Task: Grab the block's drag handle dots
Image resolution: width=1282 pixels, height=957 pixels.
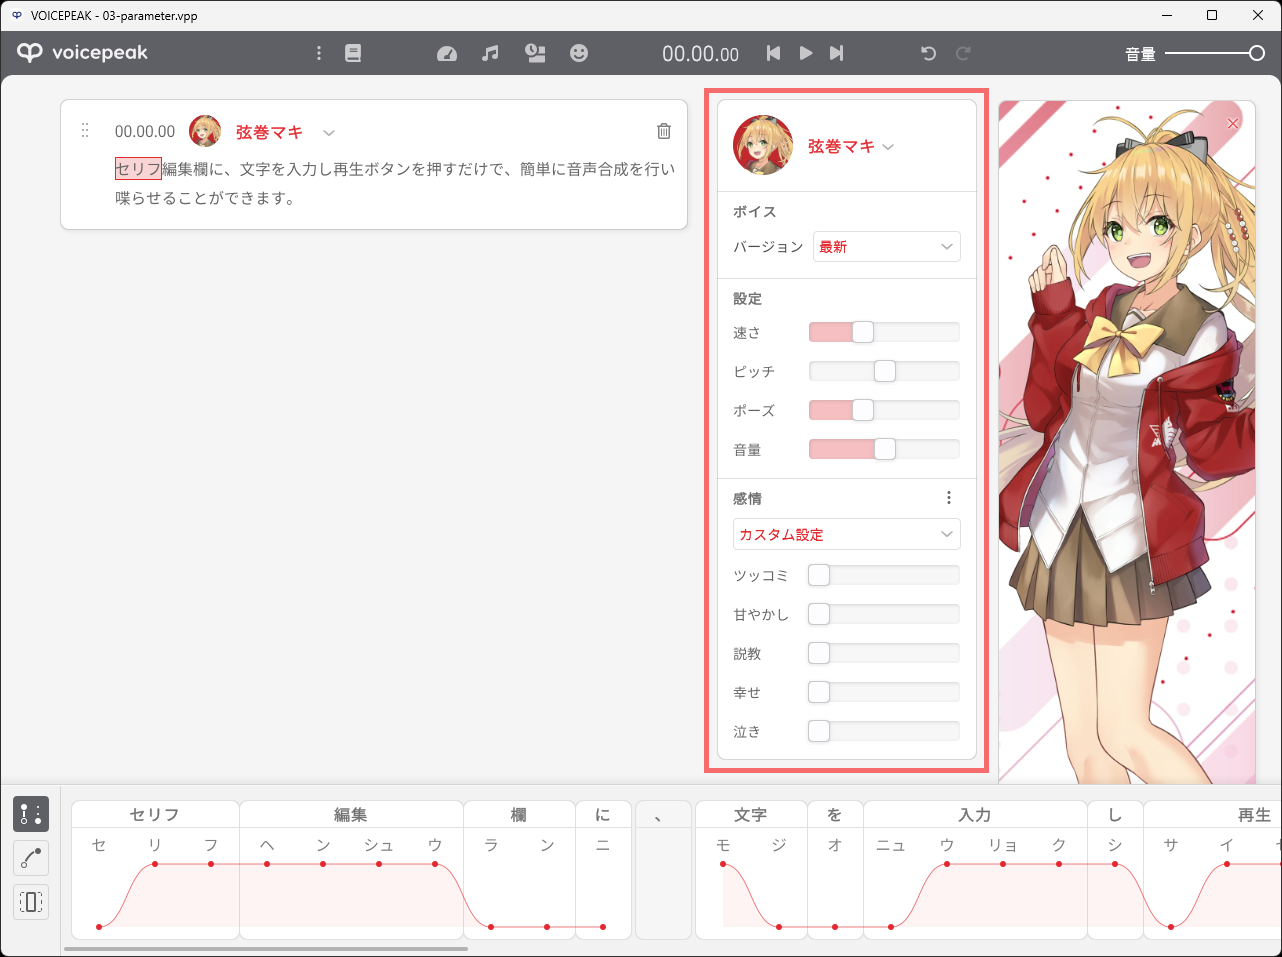Action: (x=85, y=131)
